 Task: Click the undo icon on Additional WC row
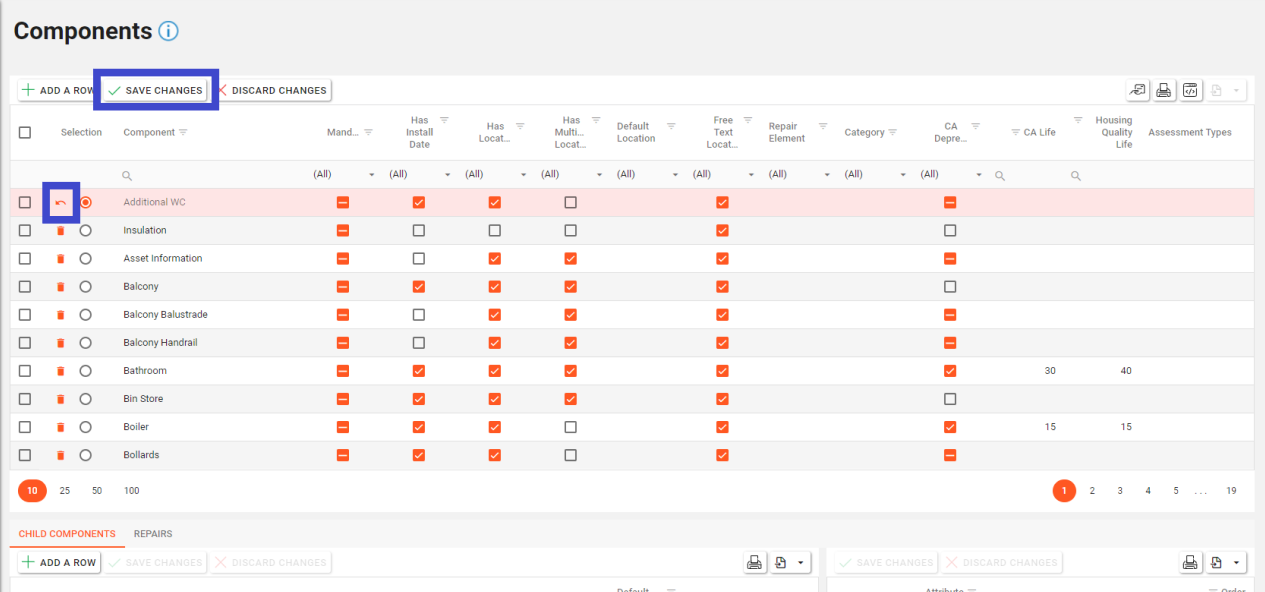click(x=60, y=203)
